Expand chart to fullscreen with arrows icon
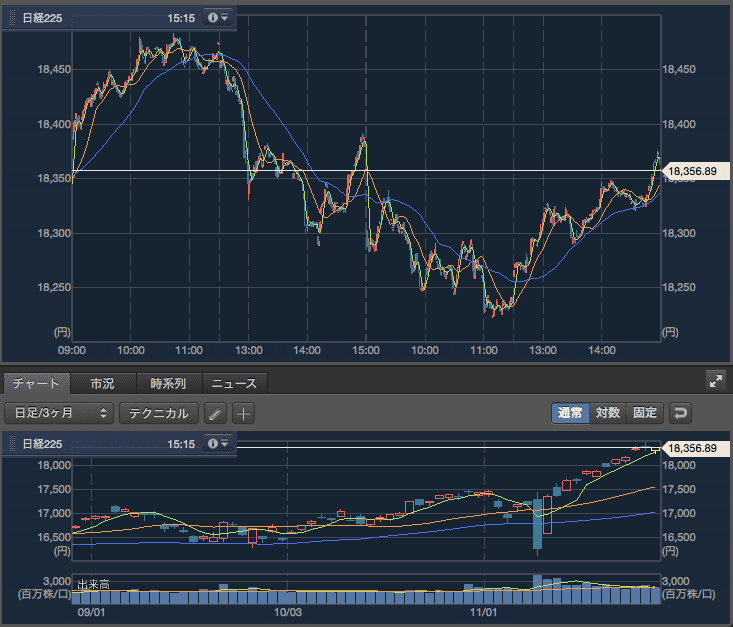 [716, 381]
